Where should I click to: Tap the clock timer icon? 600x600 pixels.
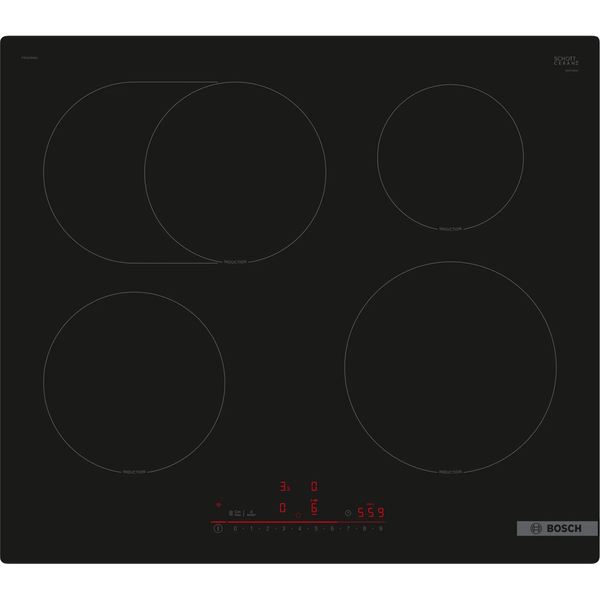[x=347, y=513]
